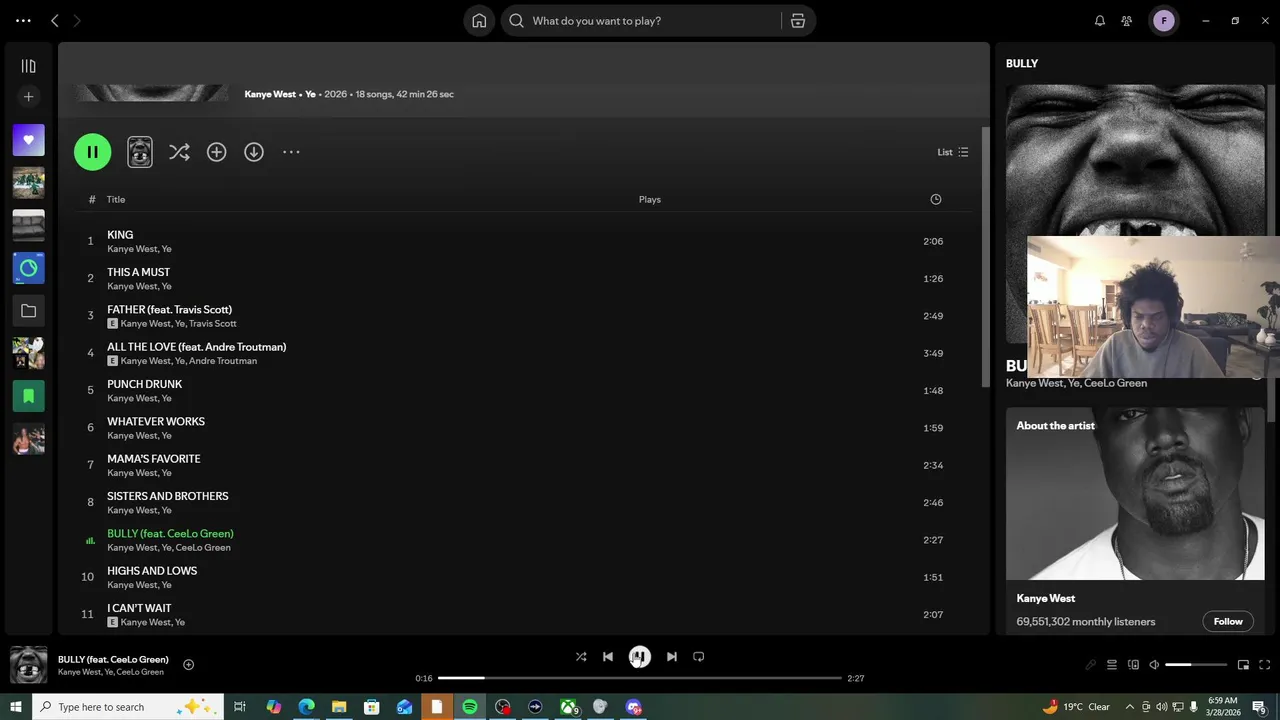Click Travis Scott artist link on track 3
The image size is (1280, 720).
pyautogui.click(x=213, y=324)
